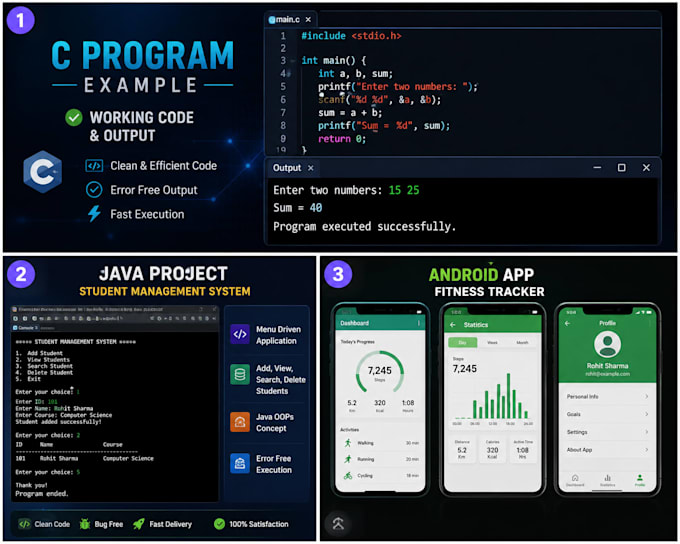Click the blue Error Free Execution icon
The width and height of the screenshot is (680, 544).
tap(240, 463)
